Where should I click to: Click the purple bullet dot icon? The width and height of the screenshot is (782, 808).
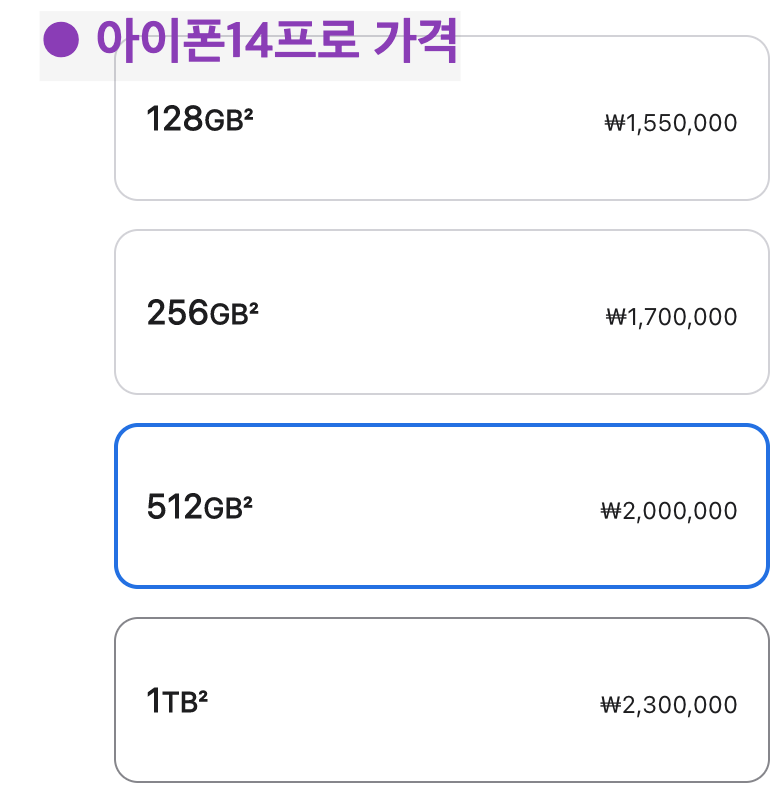[61, 39]
